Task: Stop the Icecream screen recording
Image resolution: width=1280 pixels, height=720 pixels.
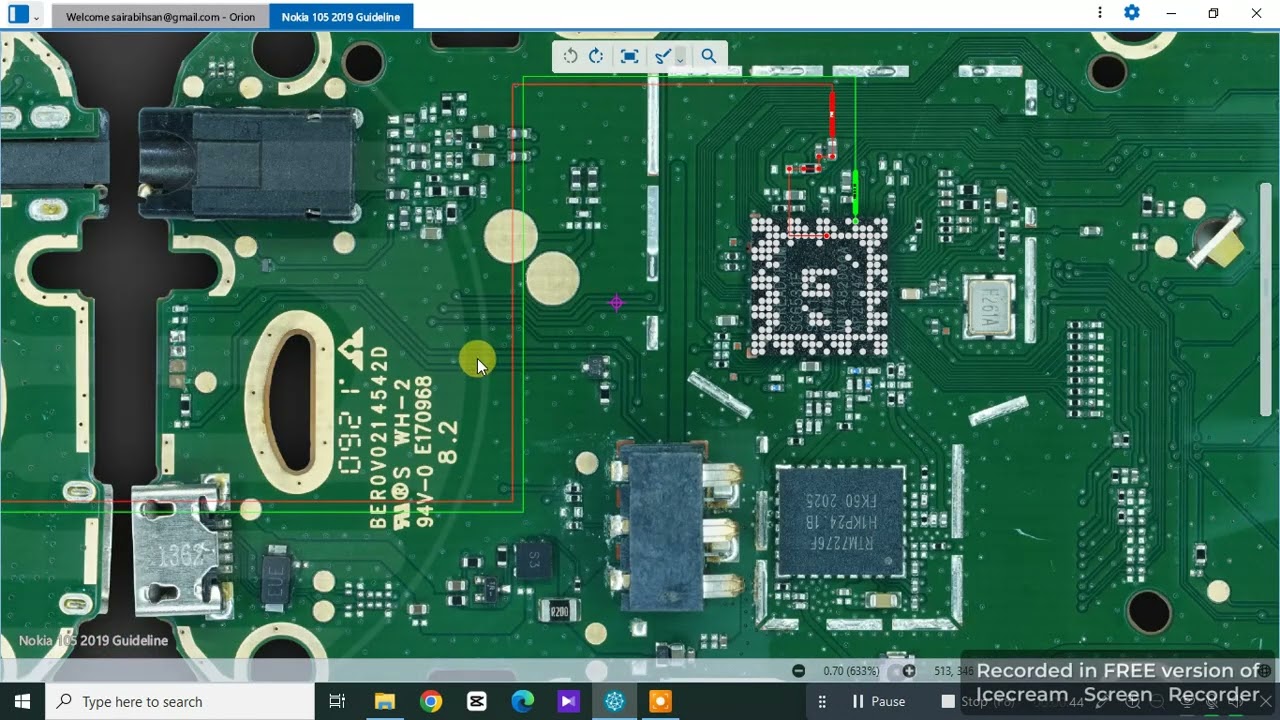Action: point(977,702)
